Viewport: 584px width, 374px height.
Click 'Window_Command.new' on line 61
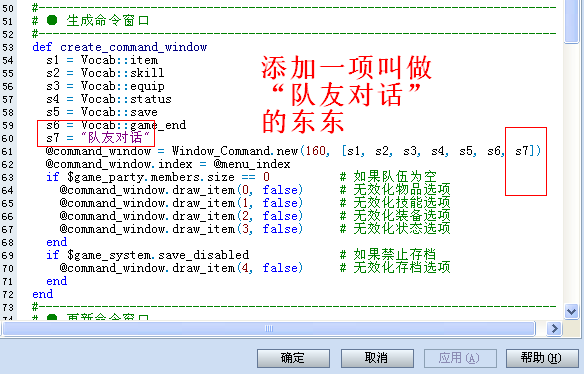(235, 151)
